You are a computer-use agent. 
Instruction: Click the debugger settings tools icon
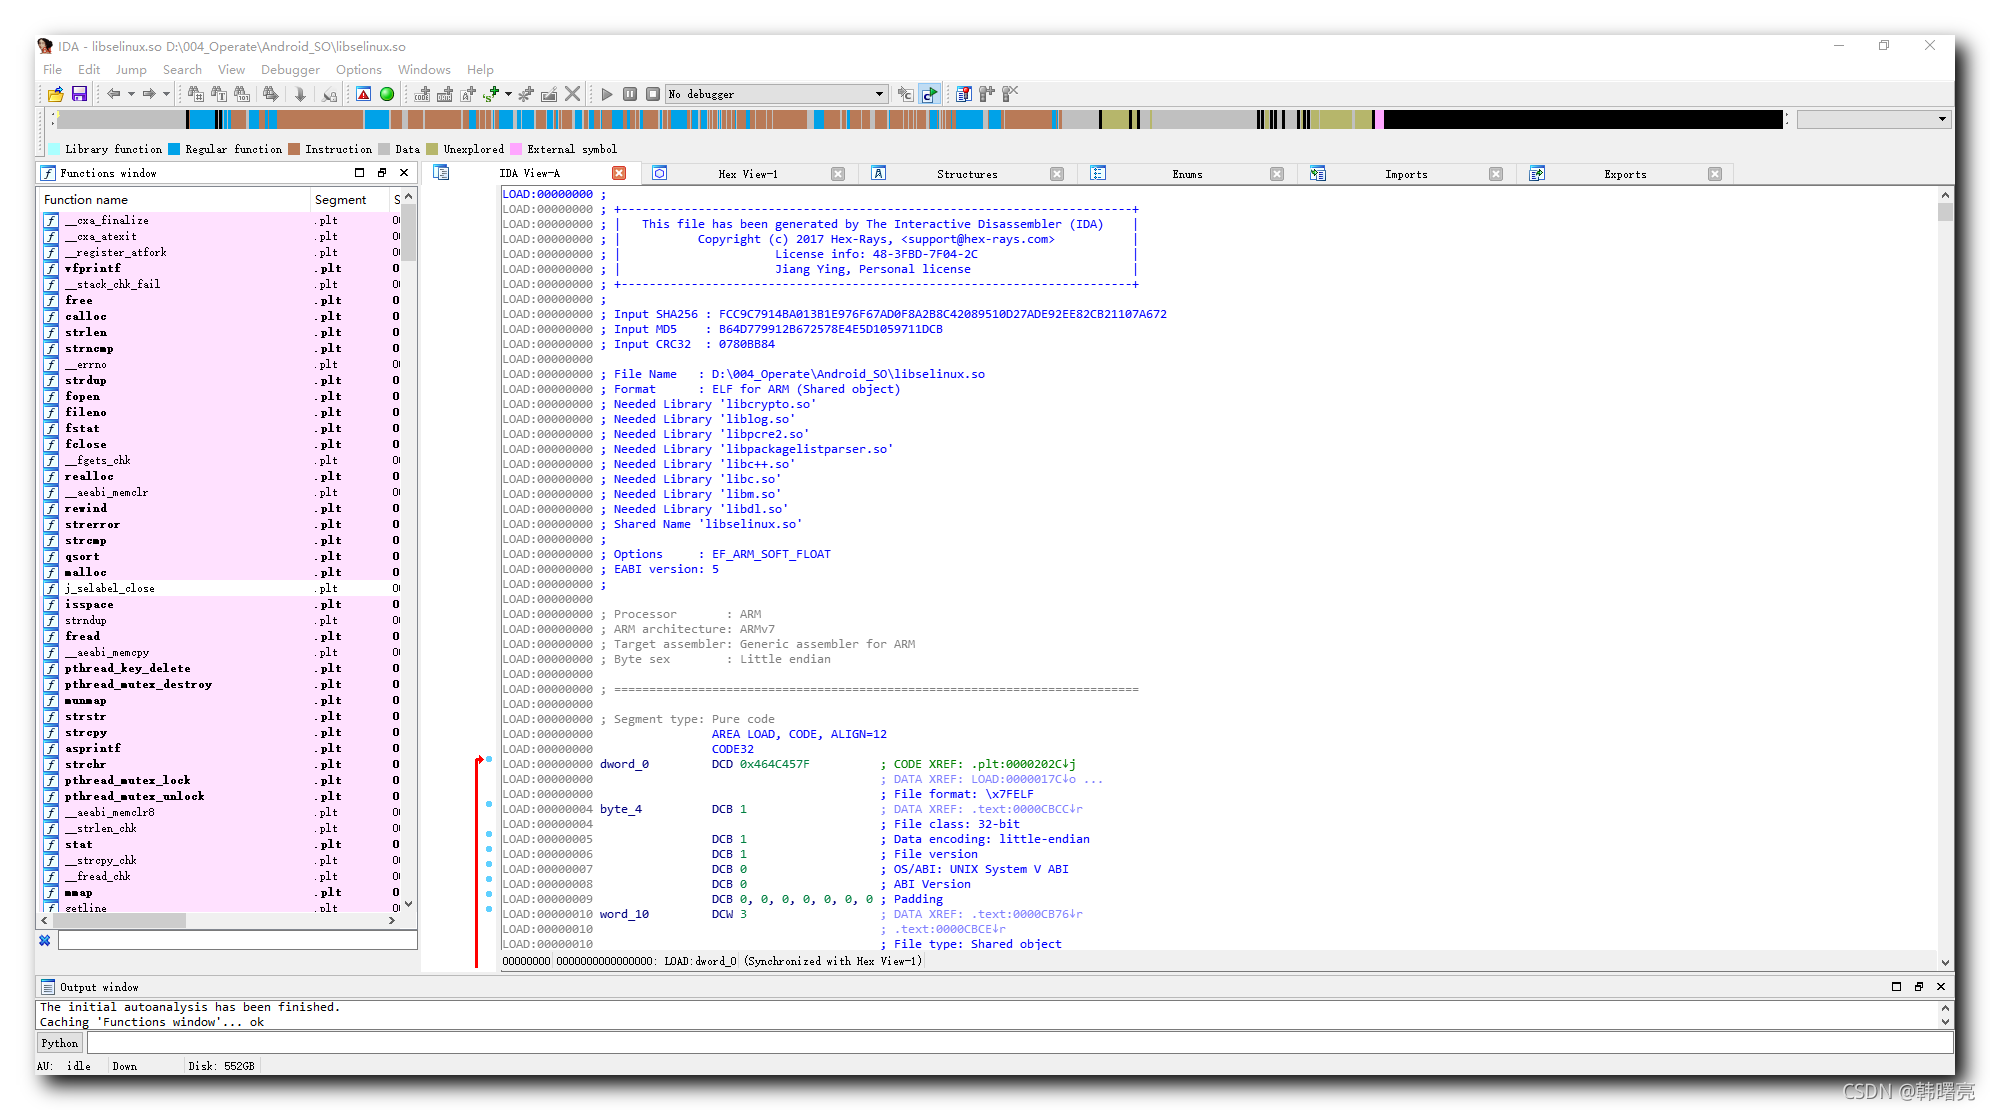click(987, 94)
